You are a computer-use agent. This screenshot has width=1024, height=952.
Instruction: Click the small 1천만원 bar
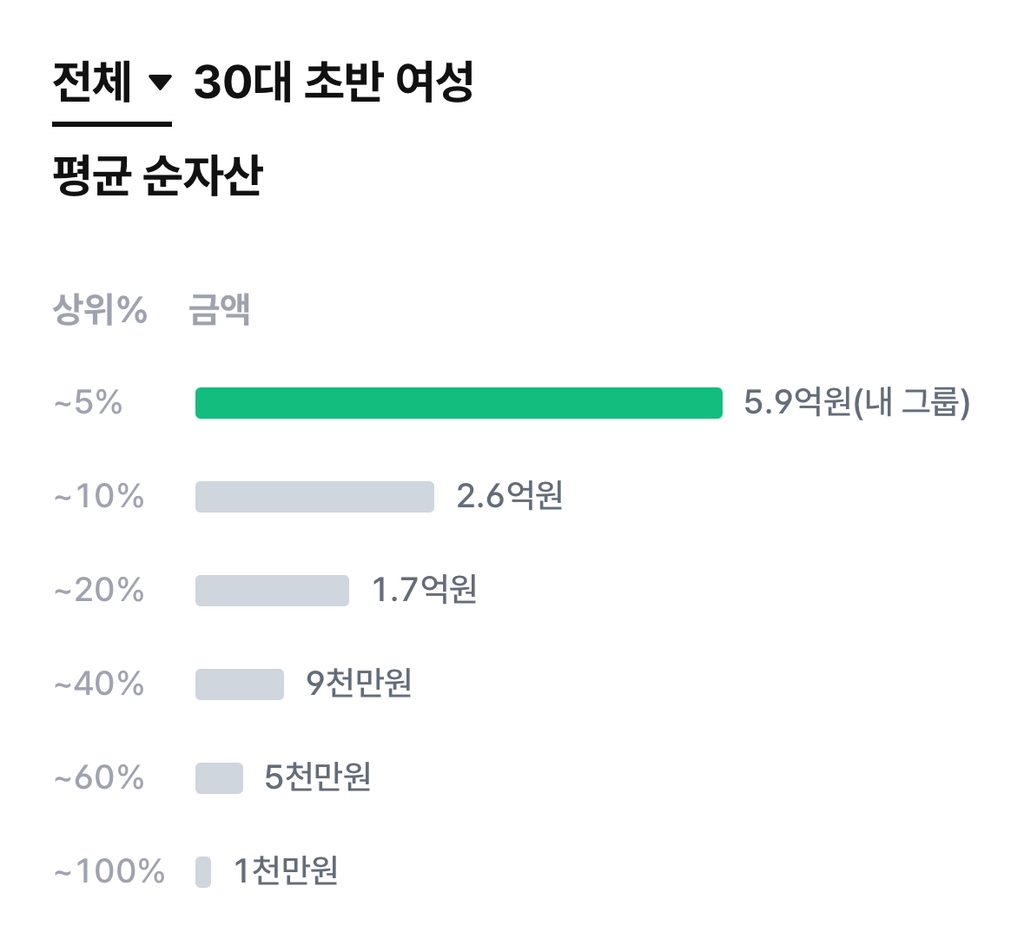[203, 872]
